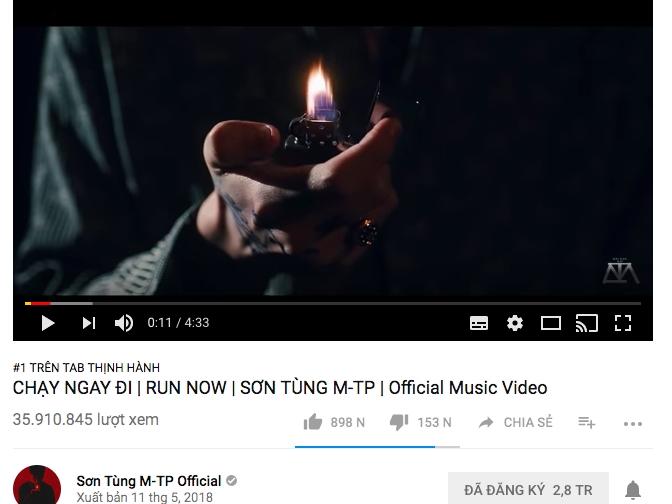The width and height of the screenshot is (672, 504).
Task: Share the video via CHIA SẺ
Action: point(516,423)
